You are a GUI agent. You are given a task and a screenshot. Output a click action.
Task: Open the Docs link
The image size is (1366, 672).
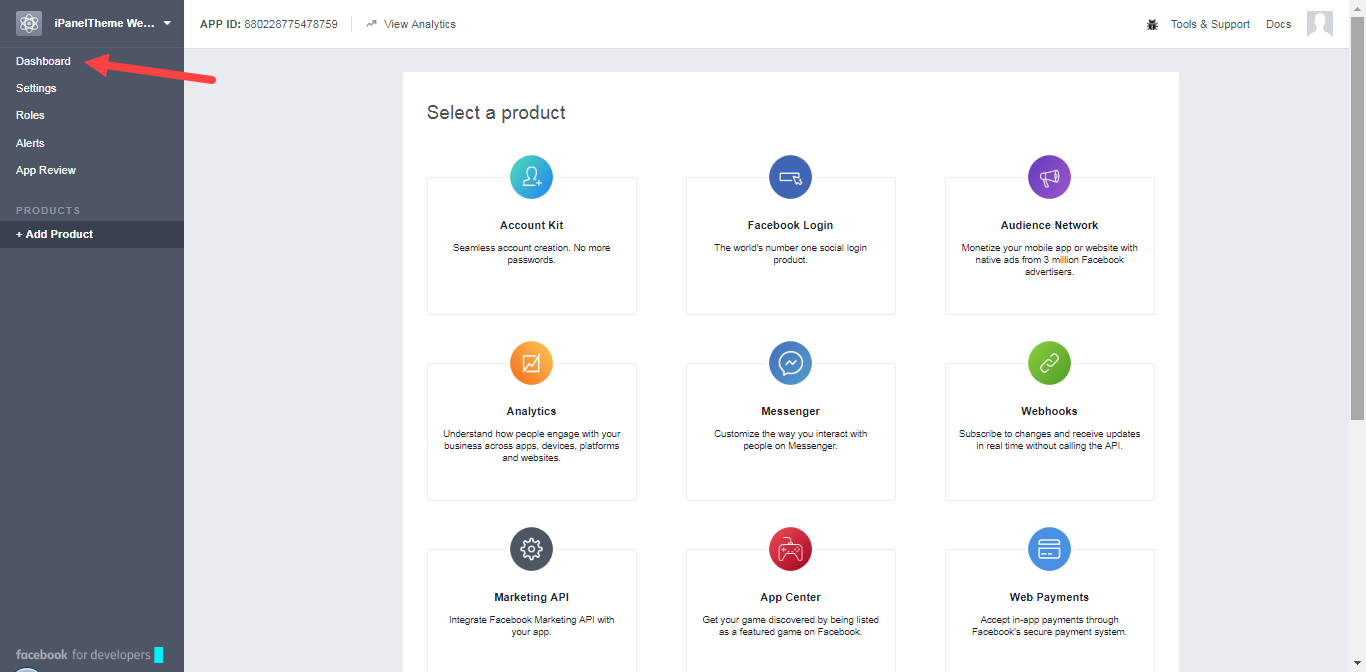[1278, 24]
